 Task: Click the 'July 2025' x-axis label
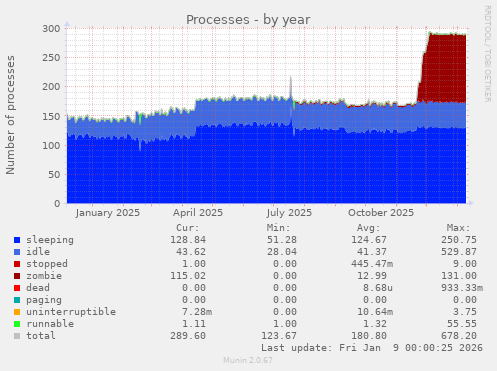[289, 213]
